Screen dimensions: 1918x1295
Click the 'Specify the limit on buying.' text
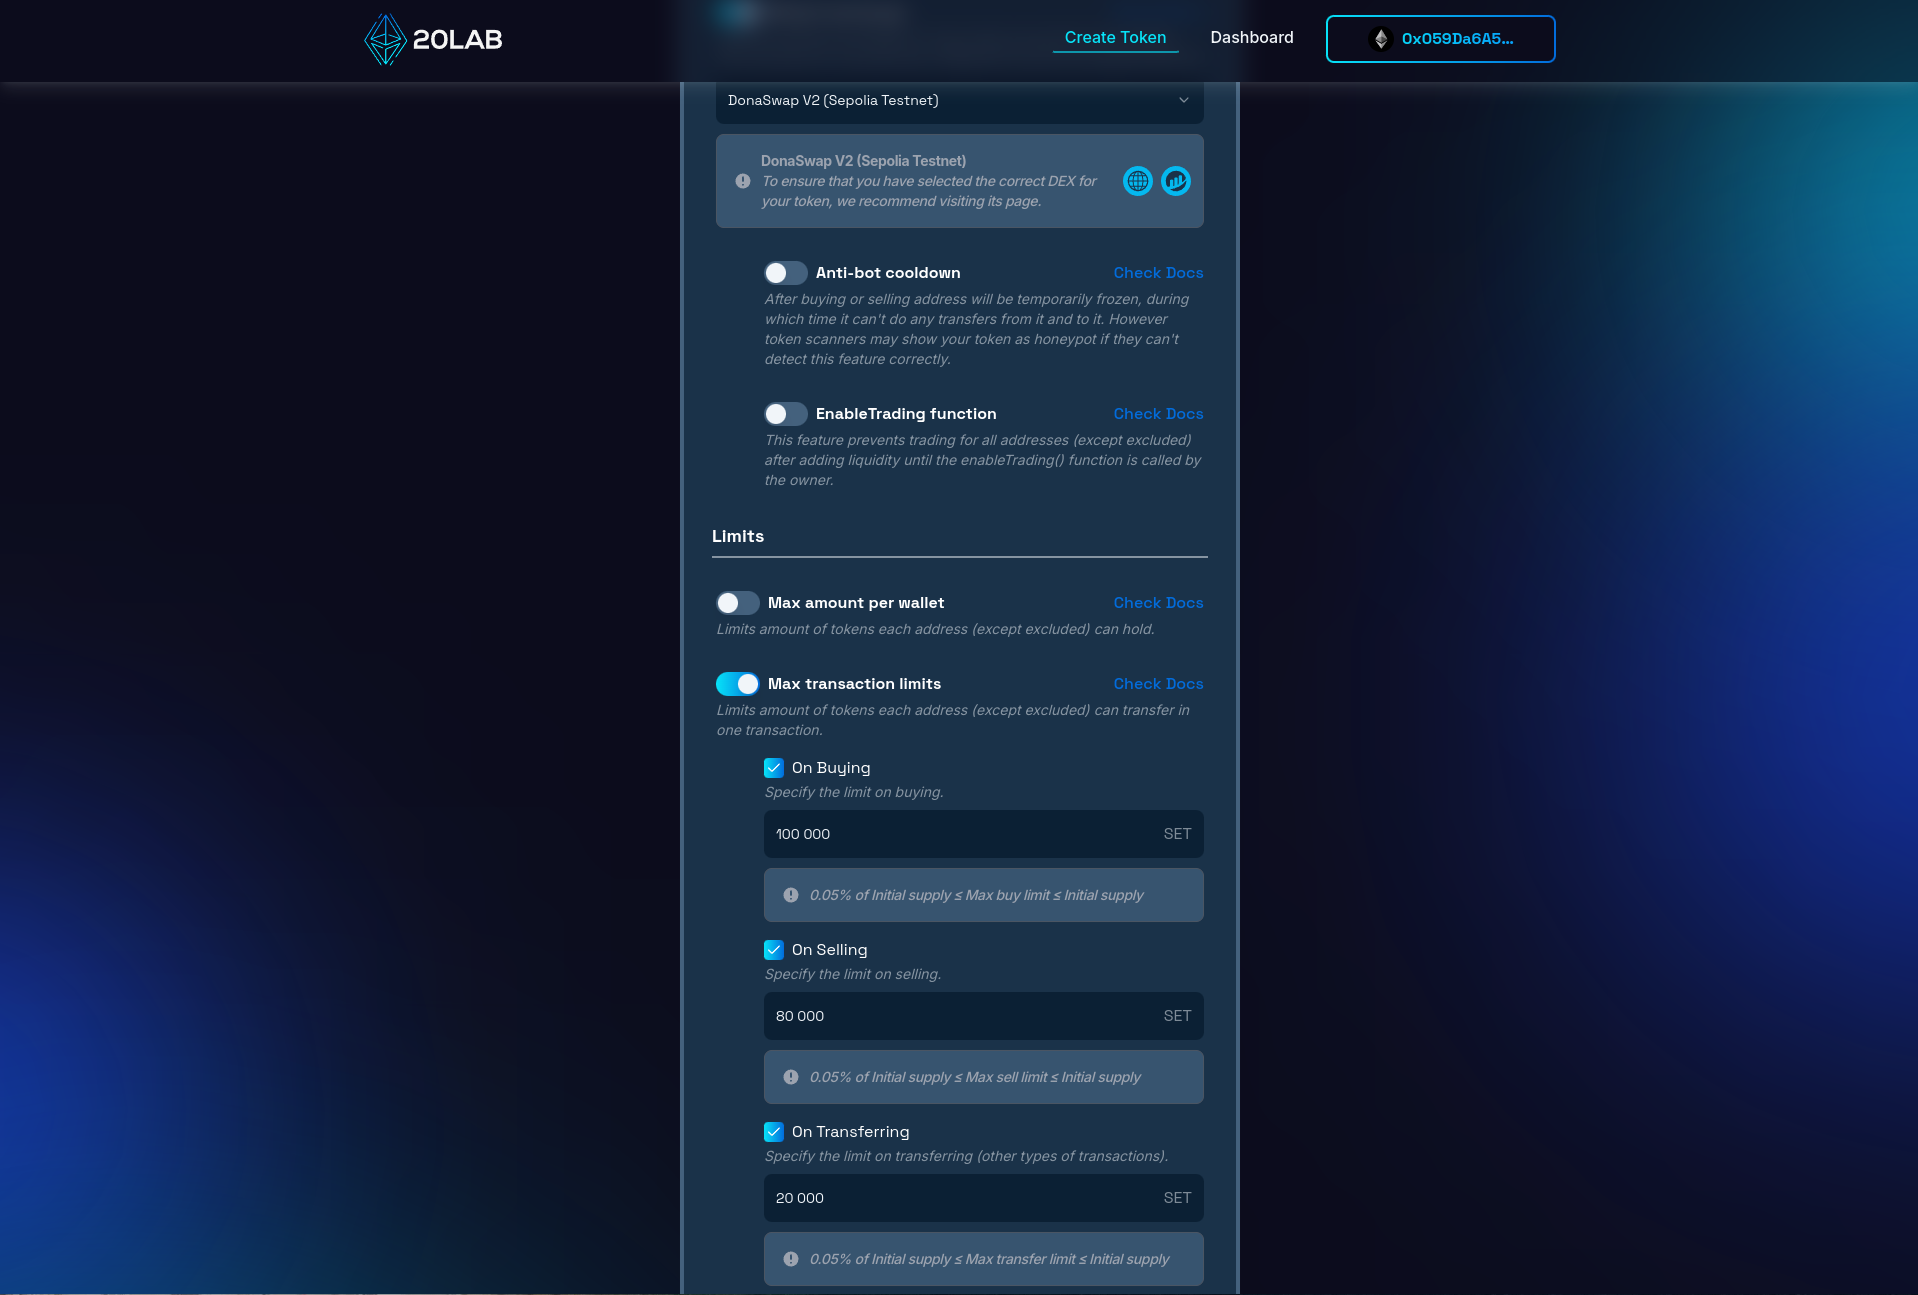[854, 792]
